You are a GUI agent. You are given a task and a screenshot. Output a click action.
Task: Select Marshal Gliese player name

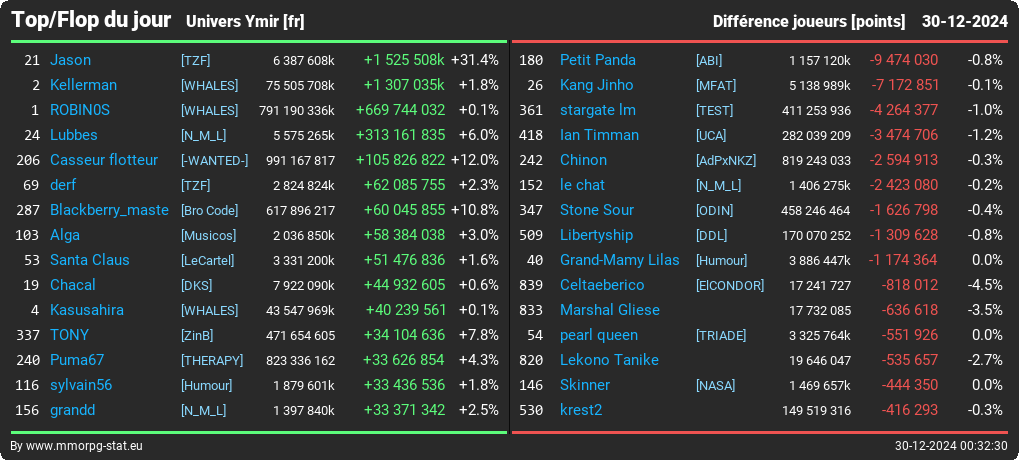click(x=610, y=310)
